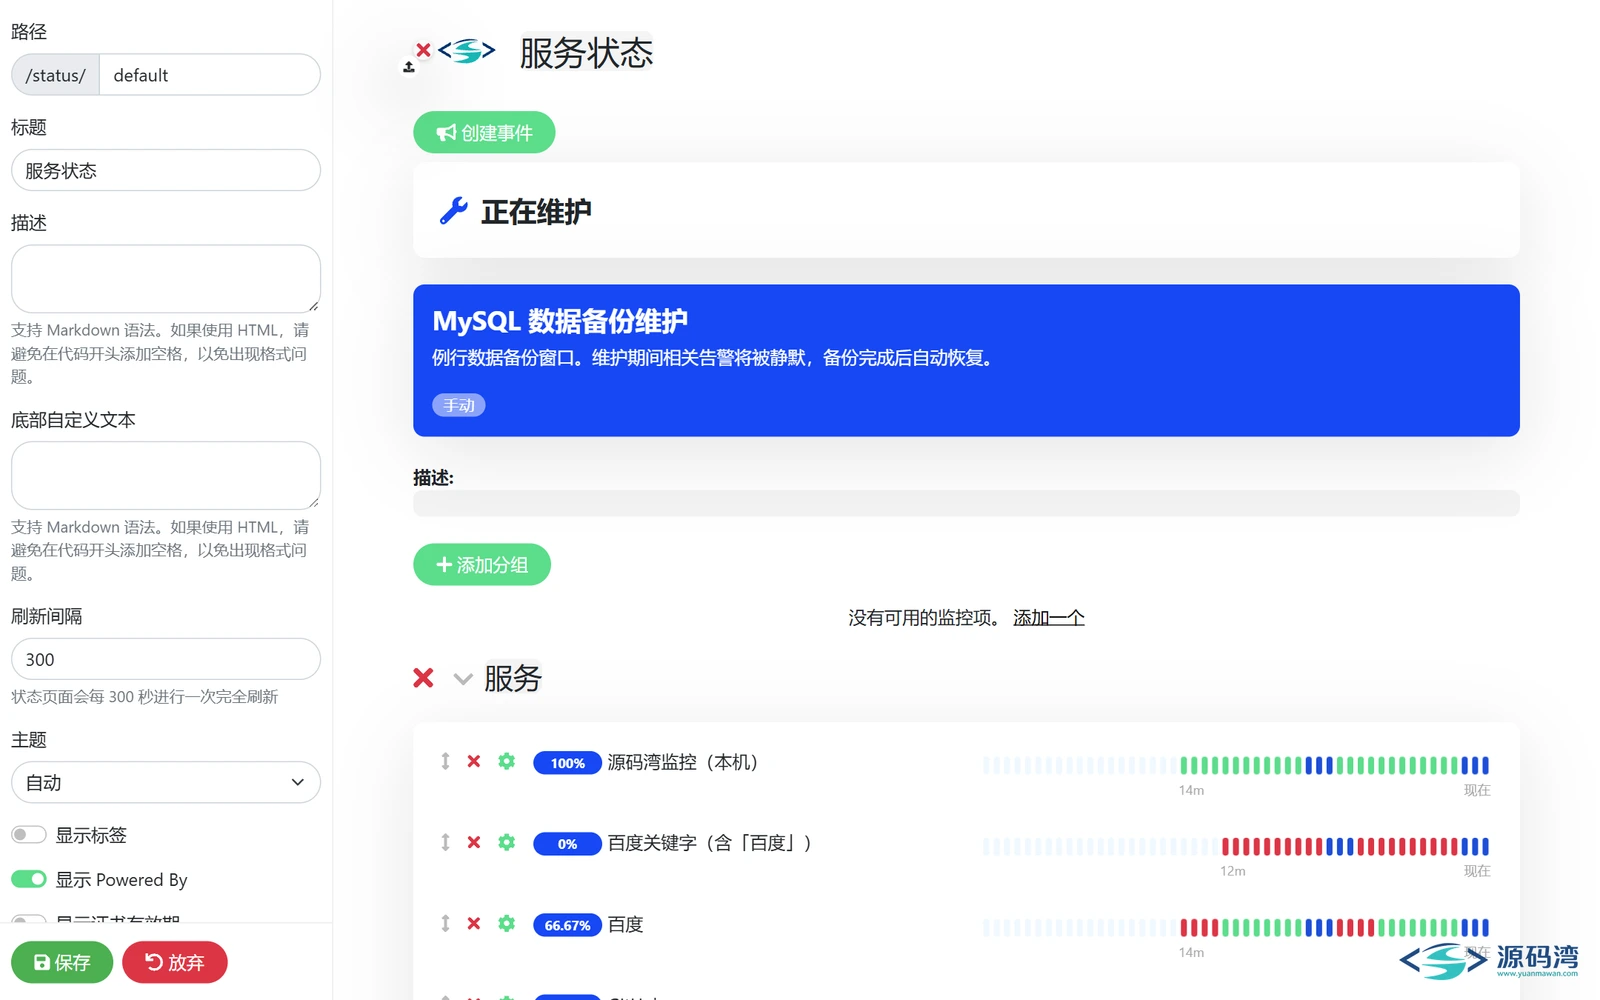Click the 创建事件 button
This screenshot has height=1000, width=1600.
pyautogui.click(x=484, y=132)
